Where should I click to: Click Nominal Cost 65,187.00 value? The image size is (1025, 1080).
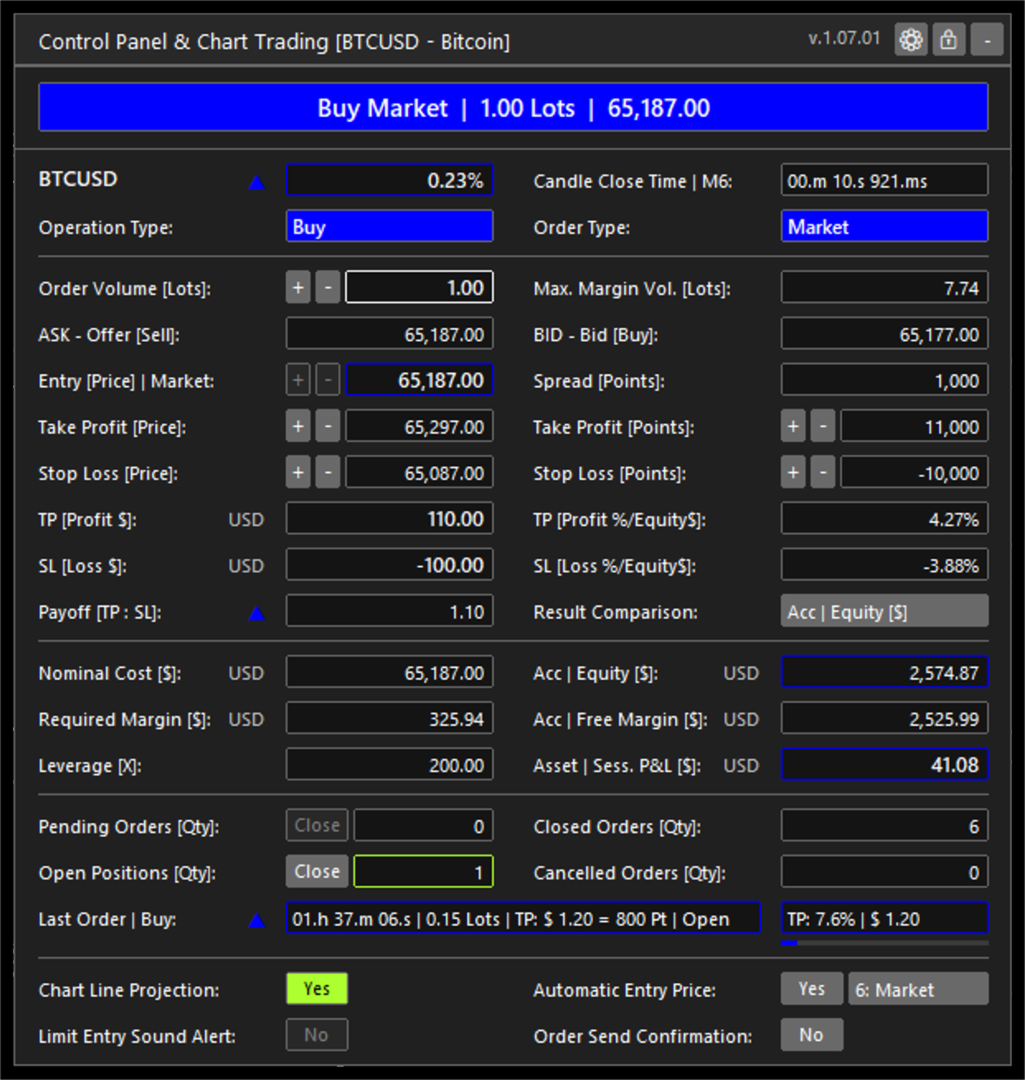[389, 672]
